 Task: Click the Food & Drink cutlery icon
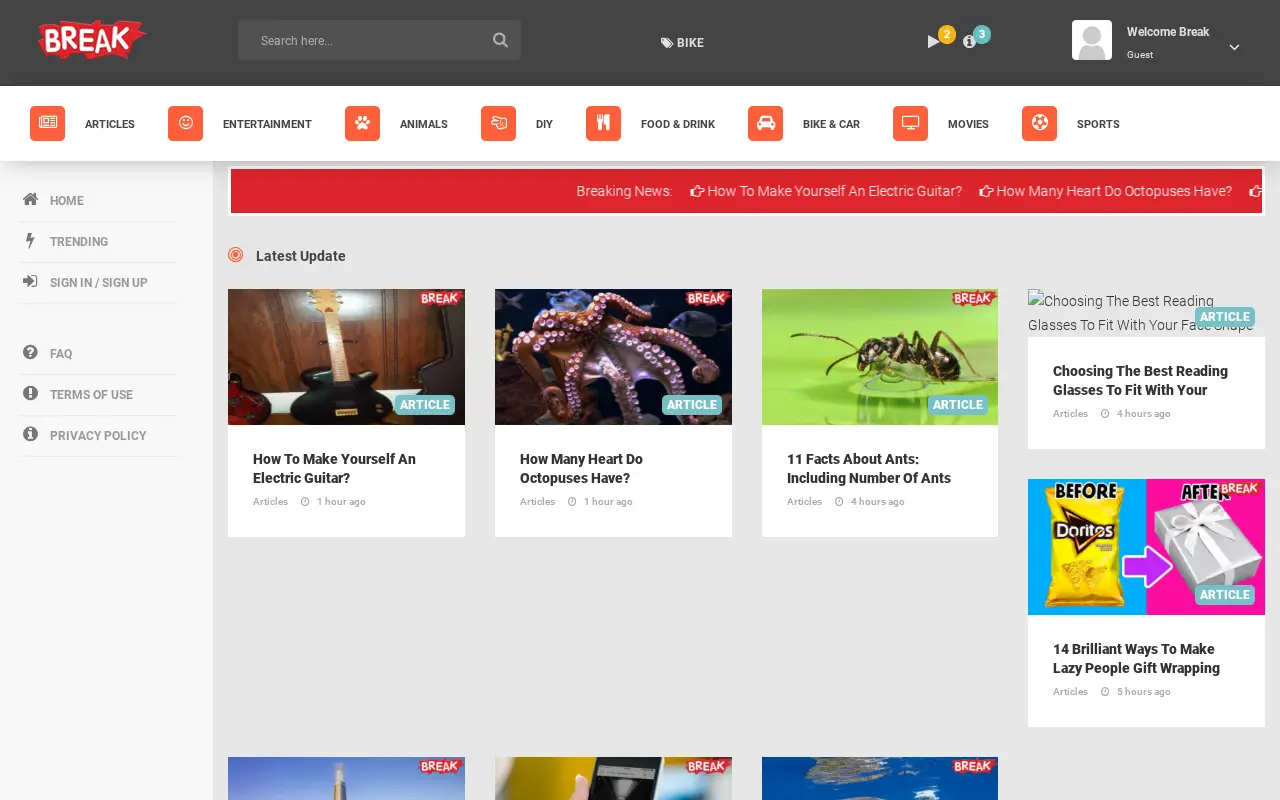(603, 124)
